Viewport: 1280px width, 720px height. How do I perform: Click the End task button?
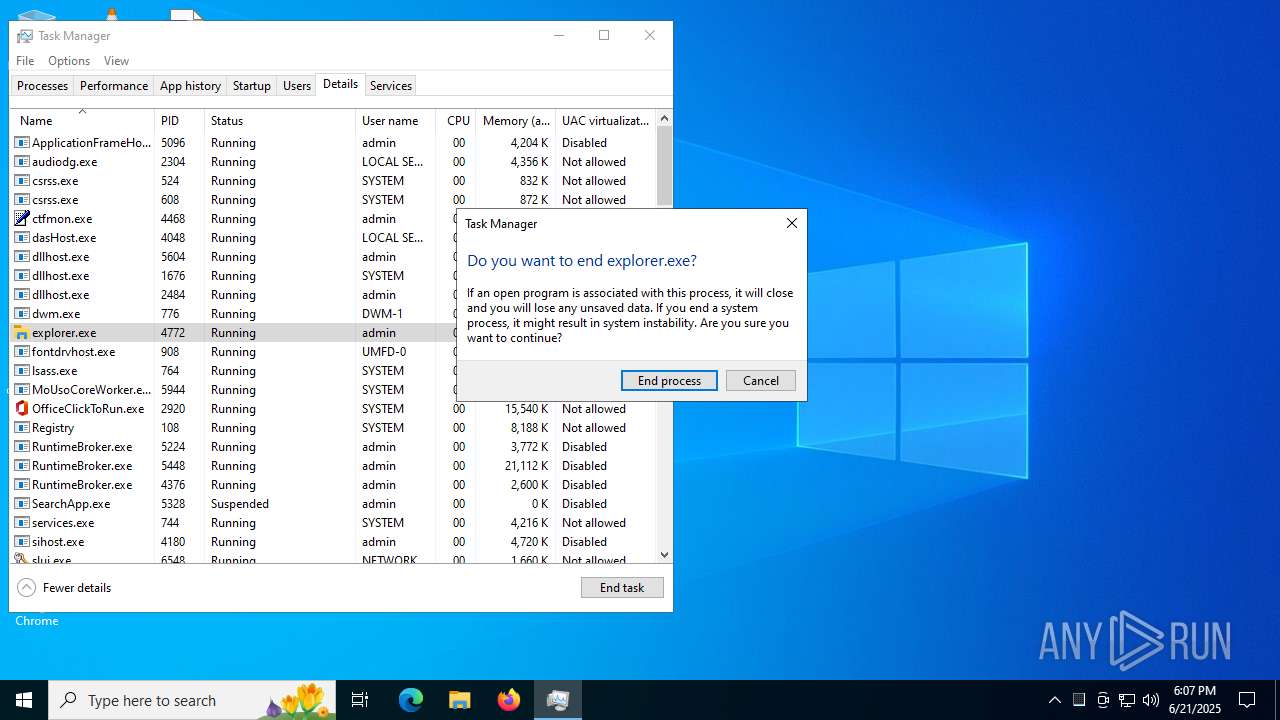[622, 588]
